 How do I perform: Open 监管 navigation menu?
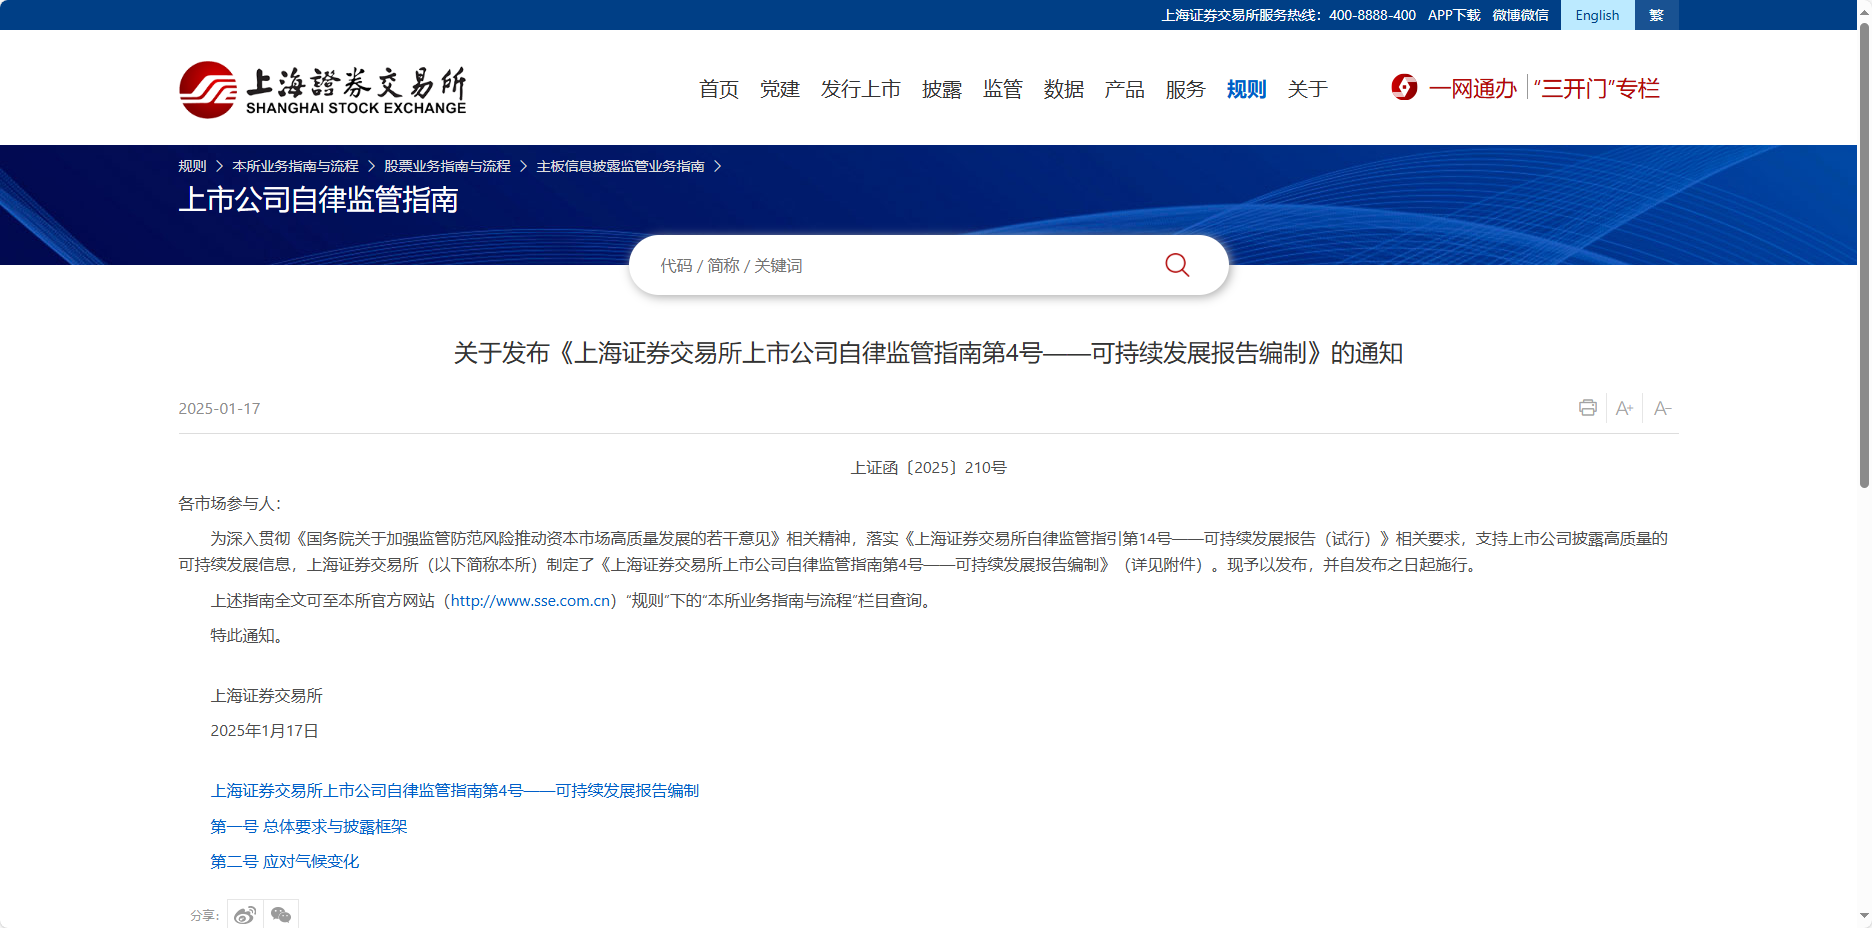(x=1003, y=89)
